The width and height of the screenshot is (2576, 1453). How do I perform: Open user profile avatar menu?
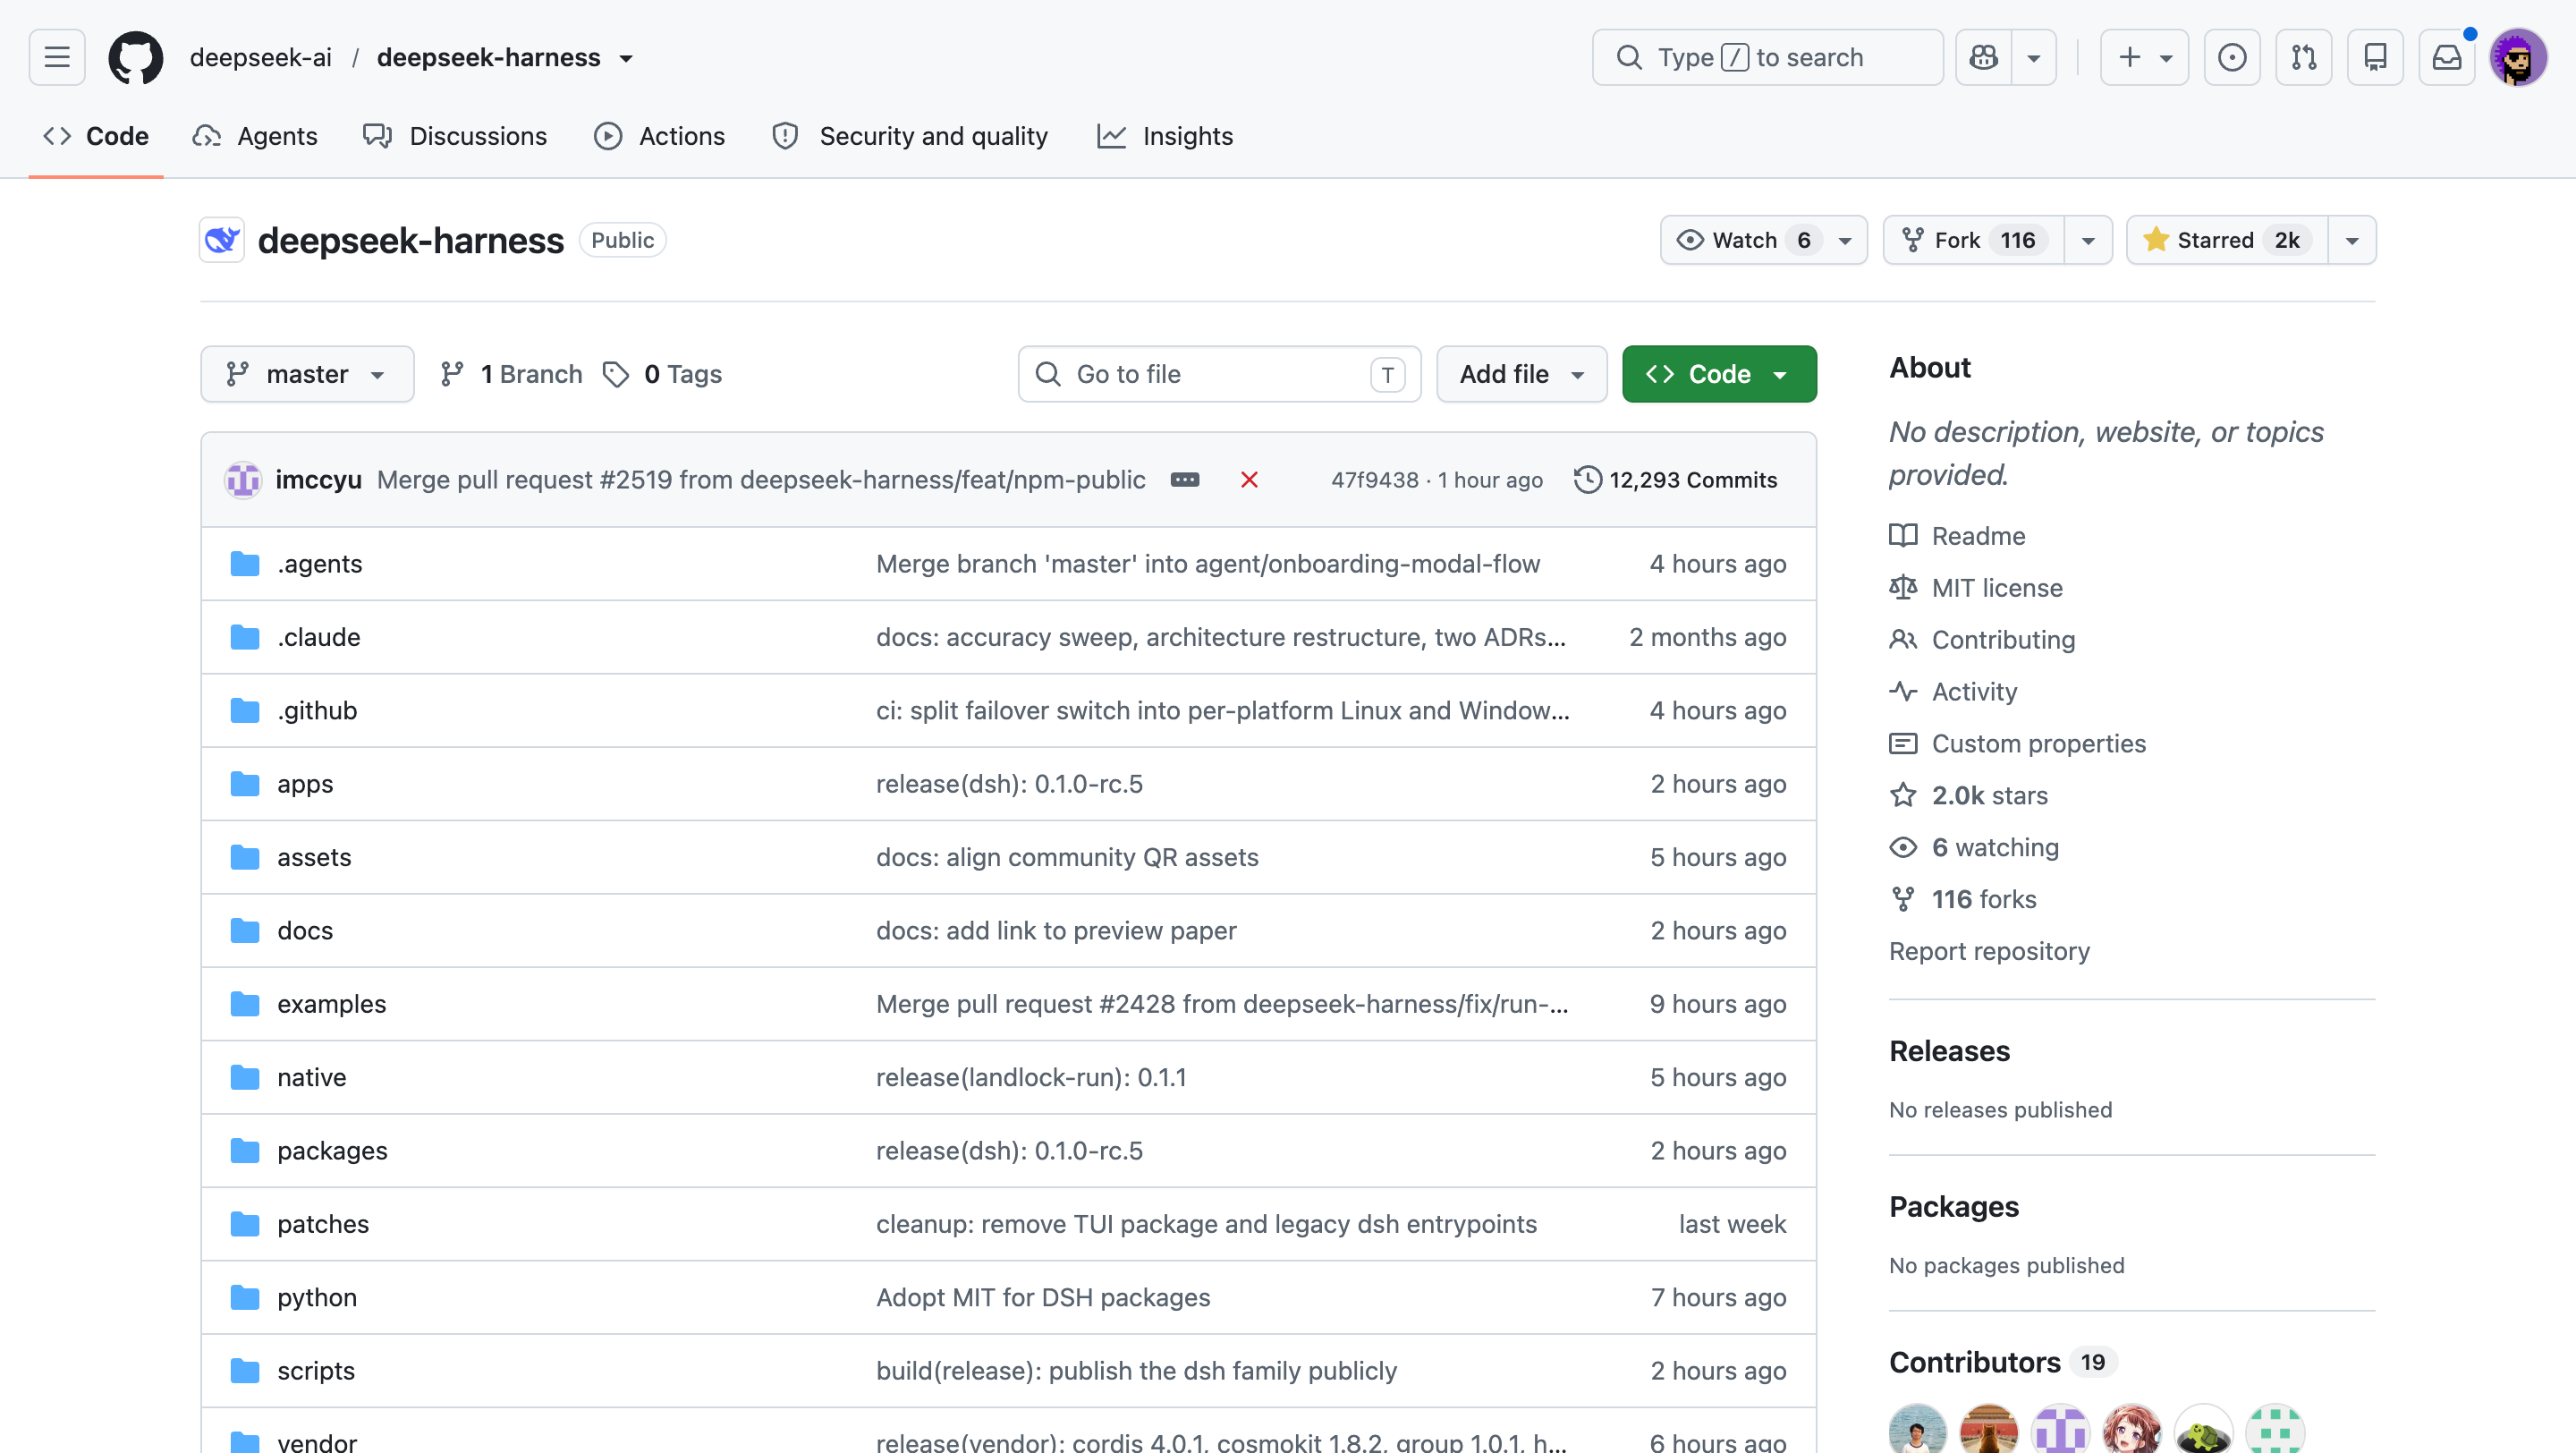coord(2518,57)
